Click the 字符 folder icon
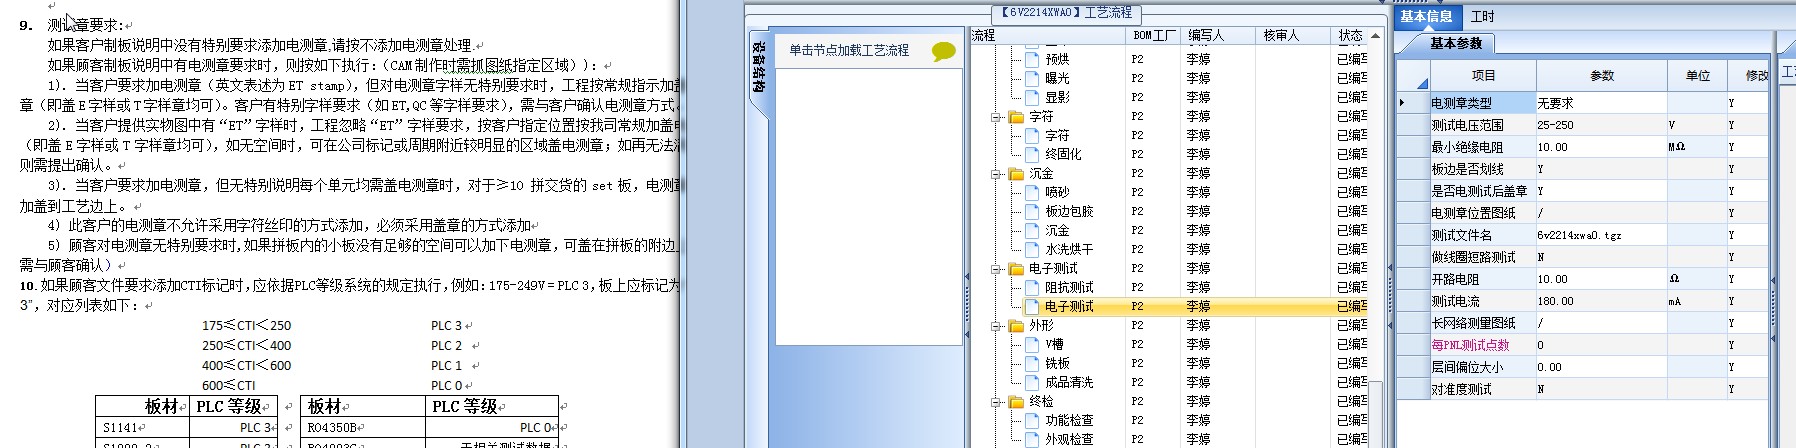Image resolution: width=1796 pixels, height=448 pixels. click(x=1016, y=116)
